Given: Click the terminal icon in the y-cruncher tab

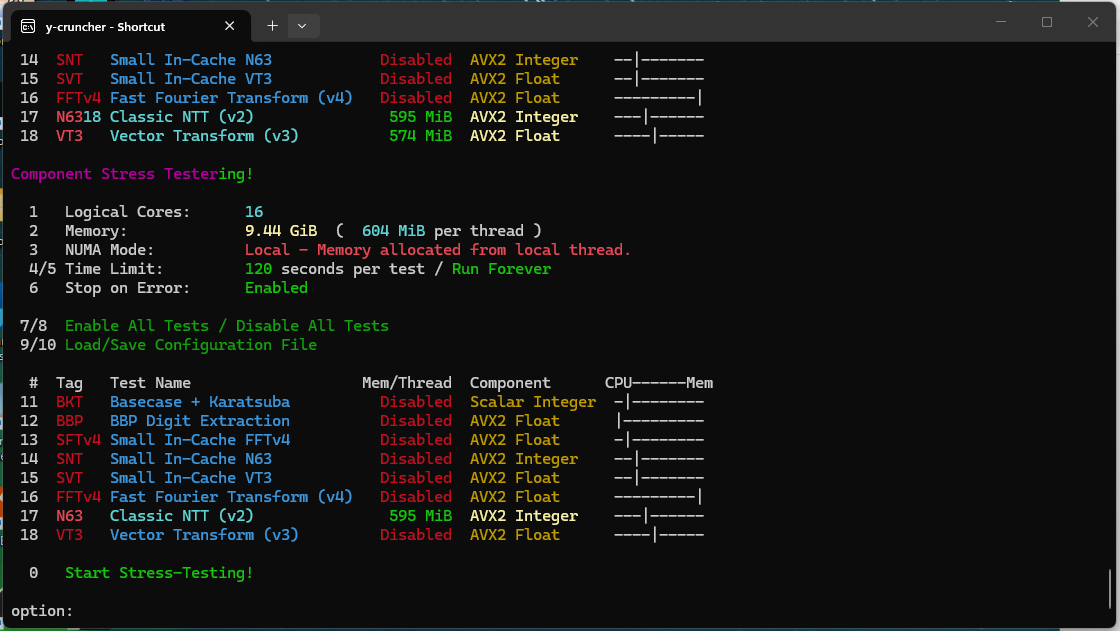Looking at the screenshot, I should click(28, 26).
